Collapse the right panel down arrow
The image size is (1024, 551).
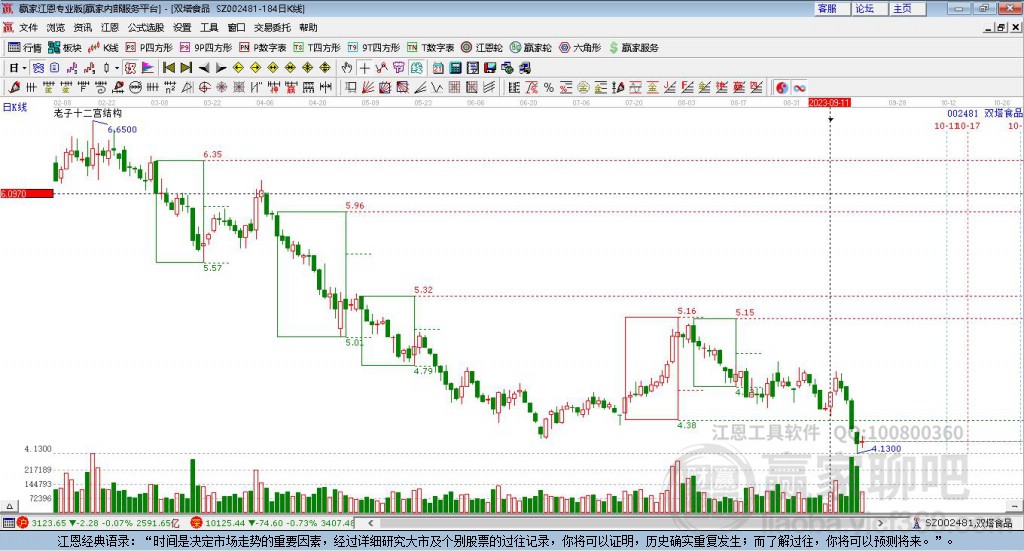(x=1015, y=506)
